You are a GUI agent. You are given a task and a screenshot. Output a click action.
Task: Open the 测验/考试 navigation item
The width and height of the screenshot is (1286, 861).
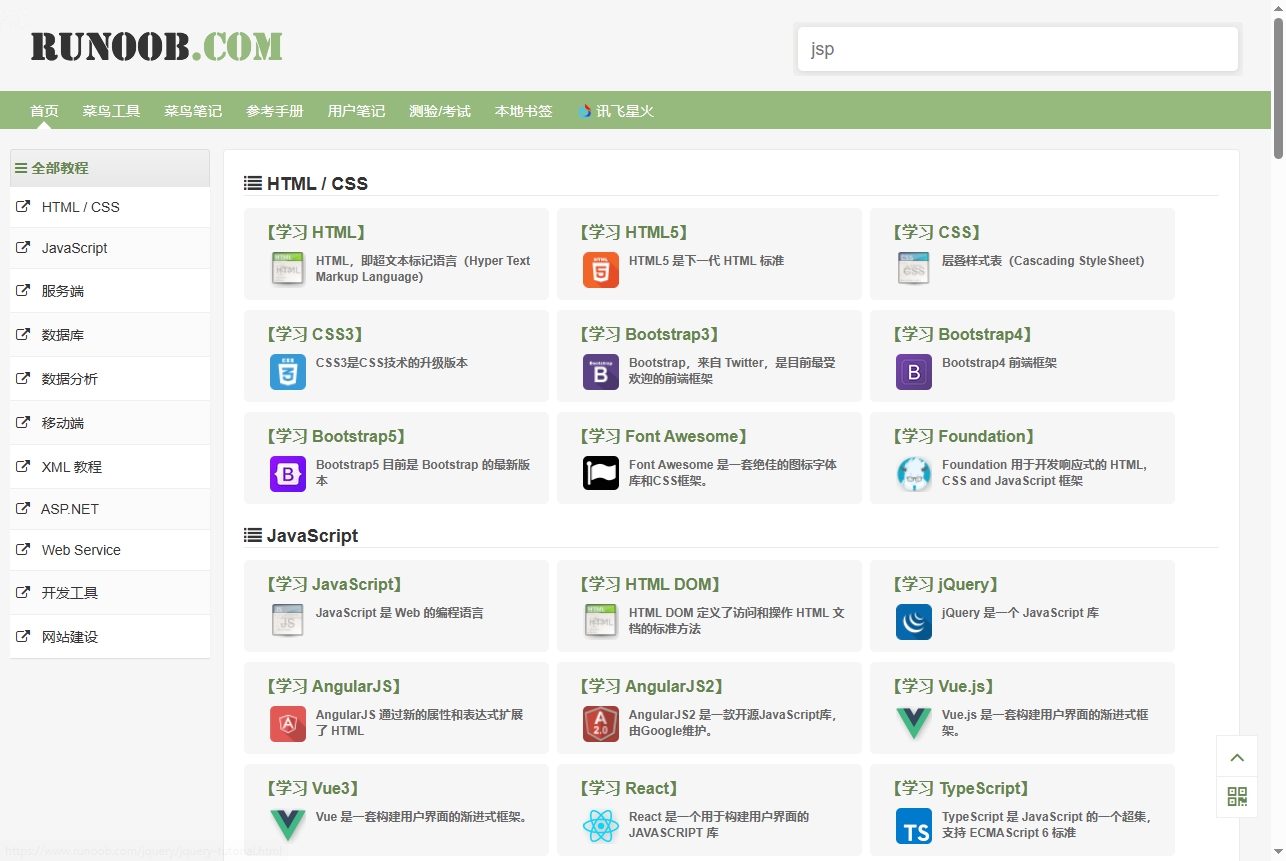(x=440, y=111)
